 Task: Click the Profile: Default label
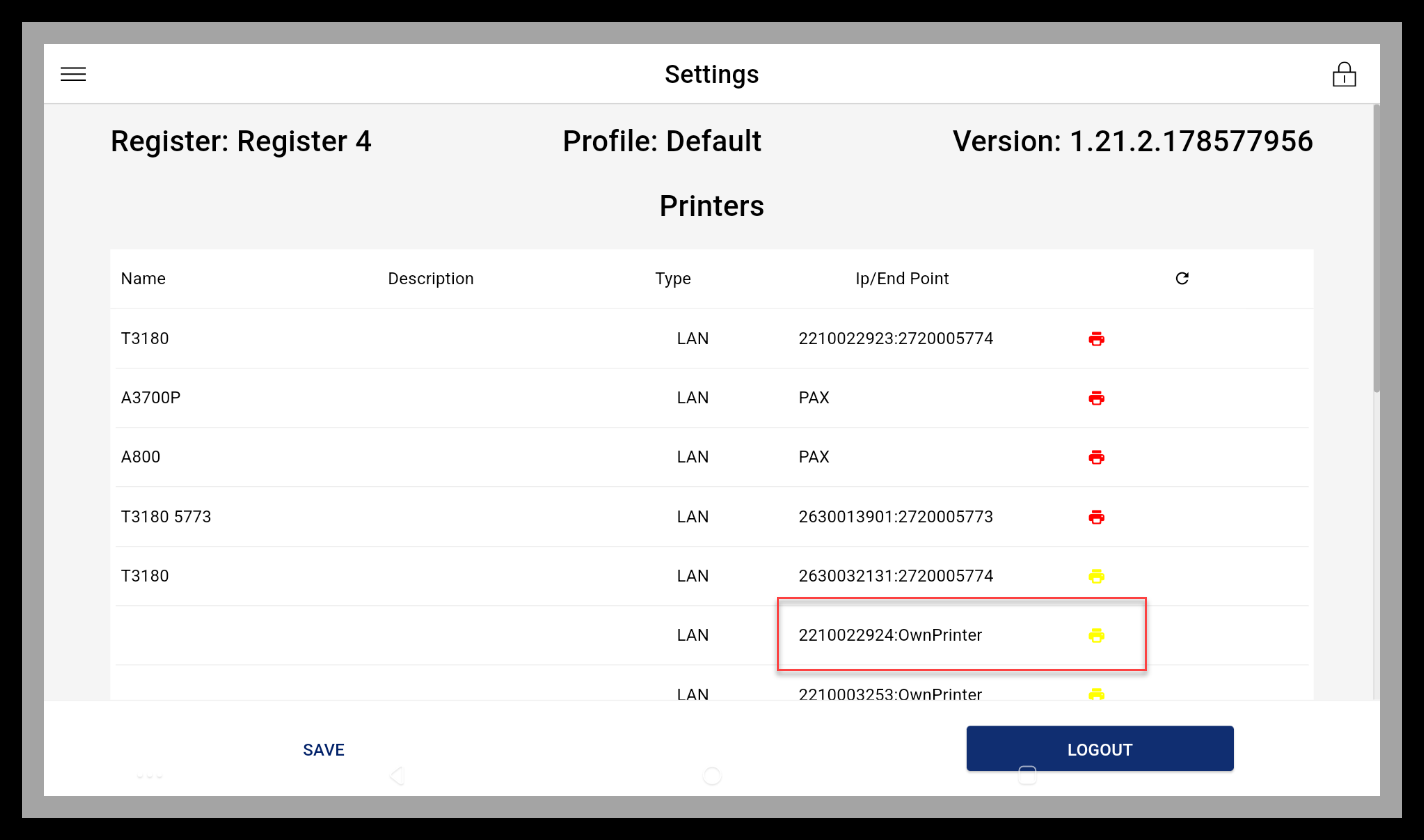pyautogui.click(x=662, y=142)
